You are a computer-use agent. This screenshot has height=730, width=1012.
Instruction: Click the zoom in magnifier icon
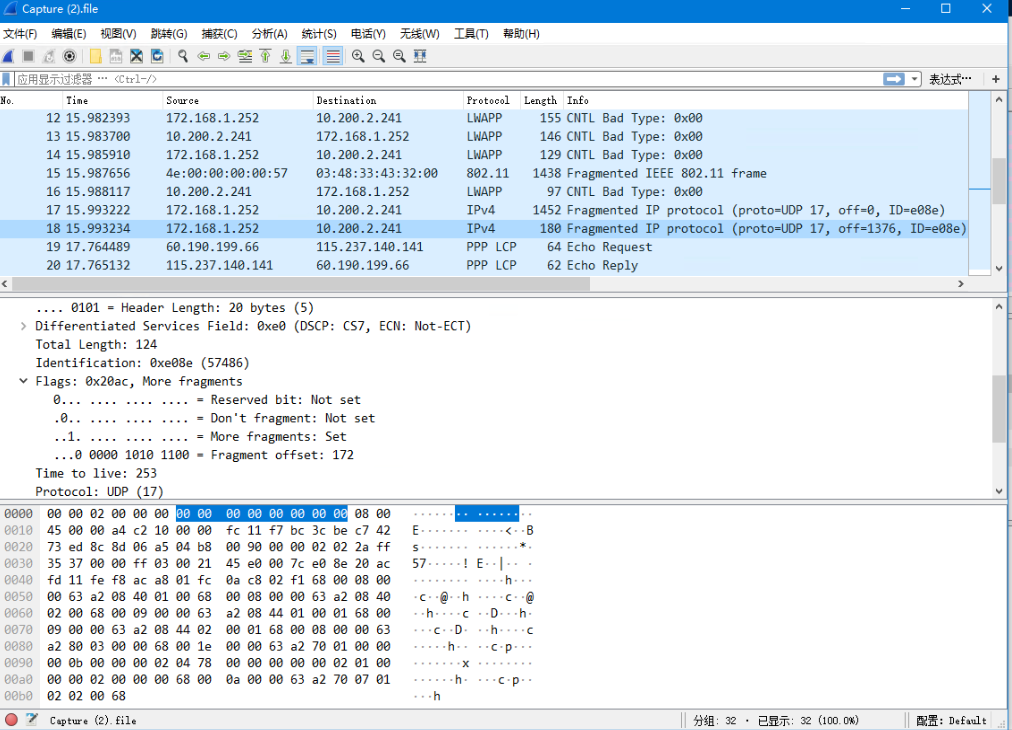tap(358, 56)
